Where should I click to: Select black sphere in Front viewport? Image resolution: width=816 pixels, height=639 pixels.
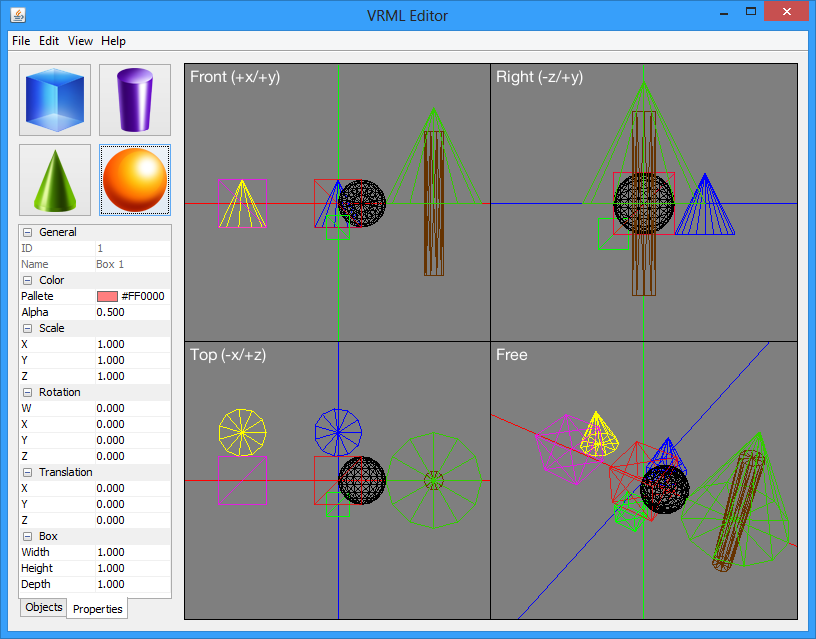[x=364, y=203]
